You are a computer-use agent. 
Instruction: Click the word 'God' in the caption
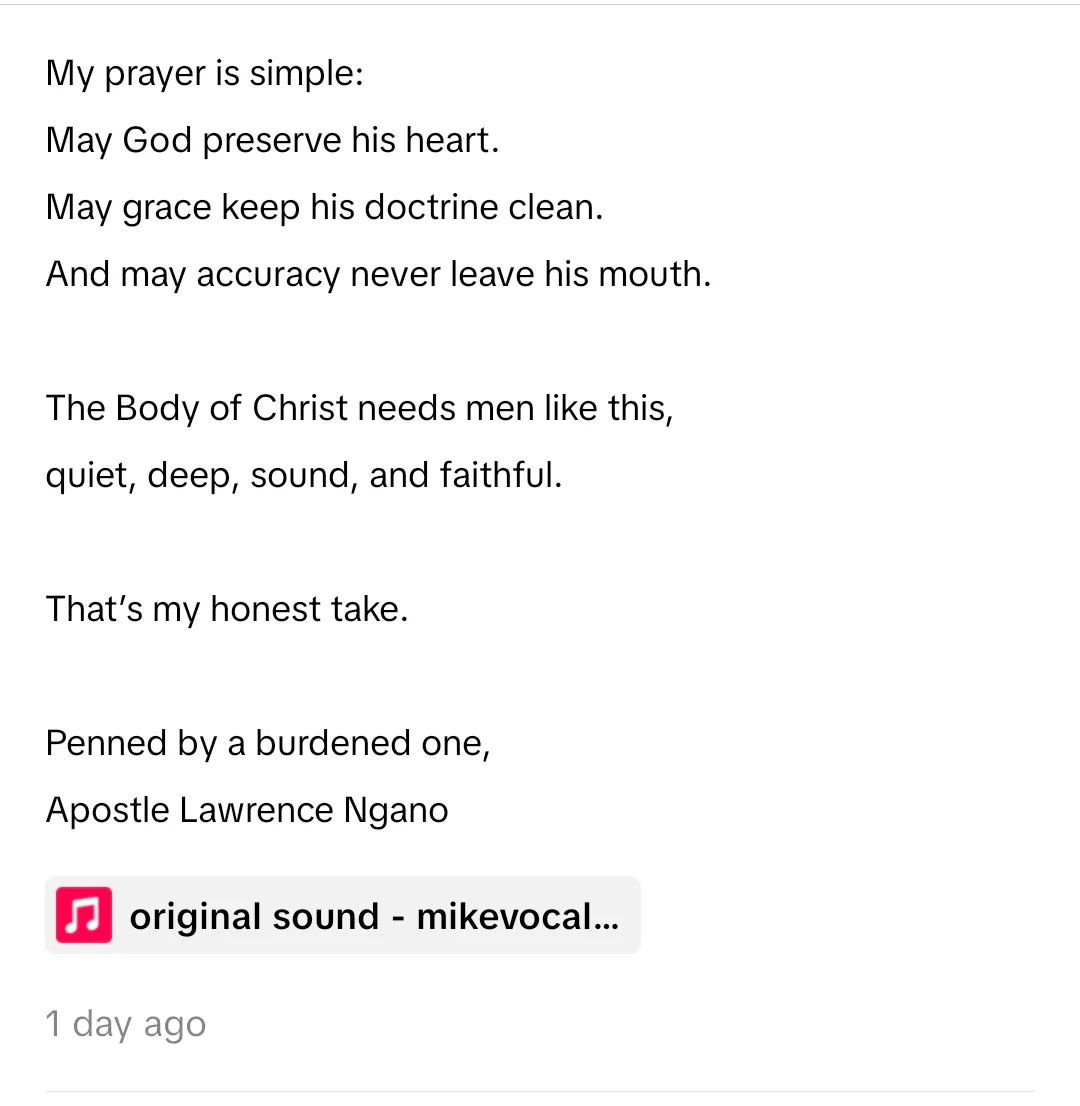click(x=157, y=140)
